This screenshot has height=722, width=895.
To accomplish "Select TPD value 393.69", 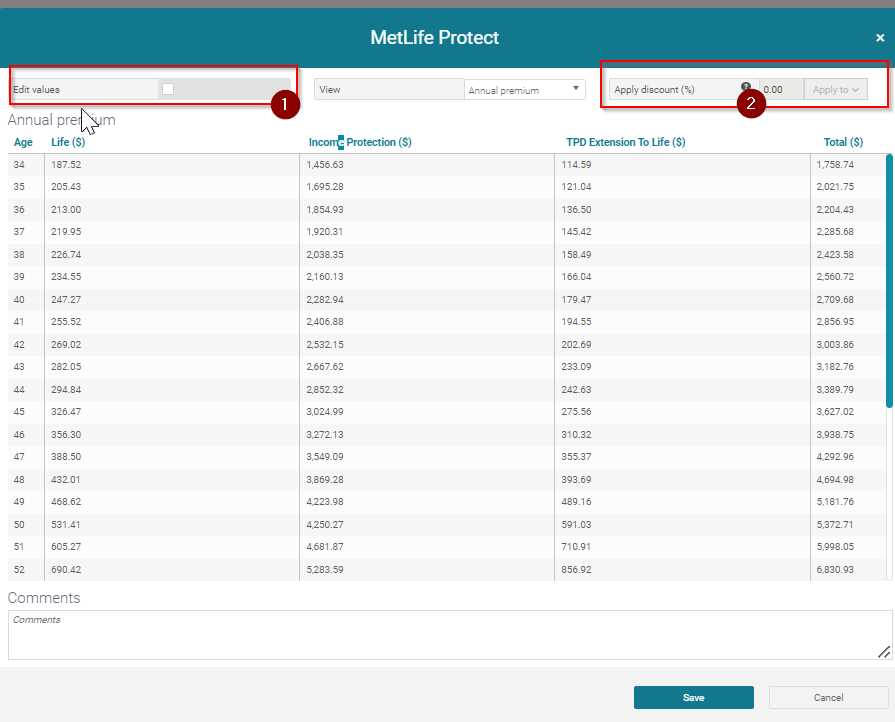I will [x=576, y=479].
